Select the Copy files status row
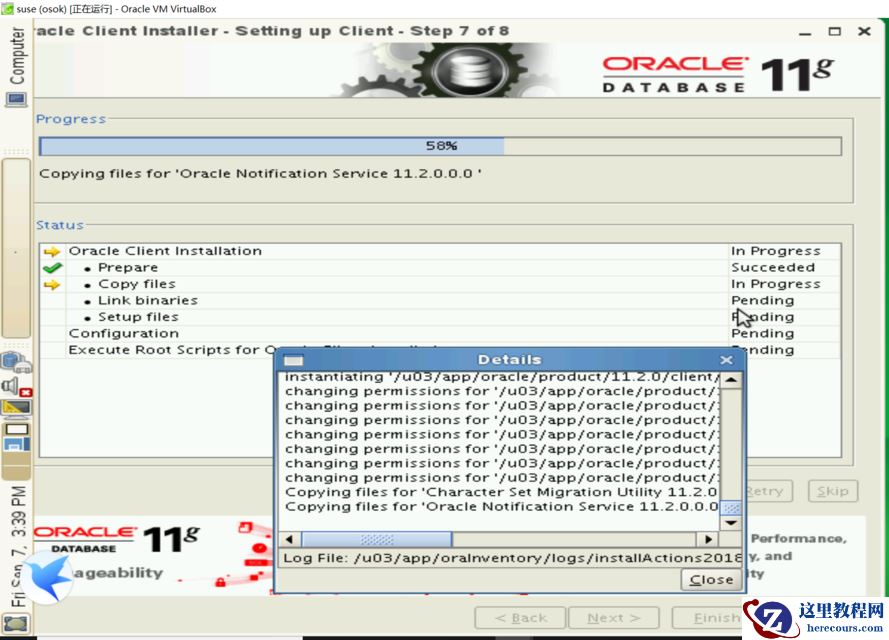 click(440, 284)
